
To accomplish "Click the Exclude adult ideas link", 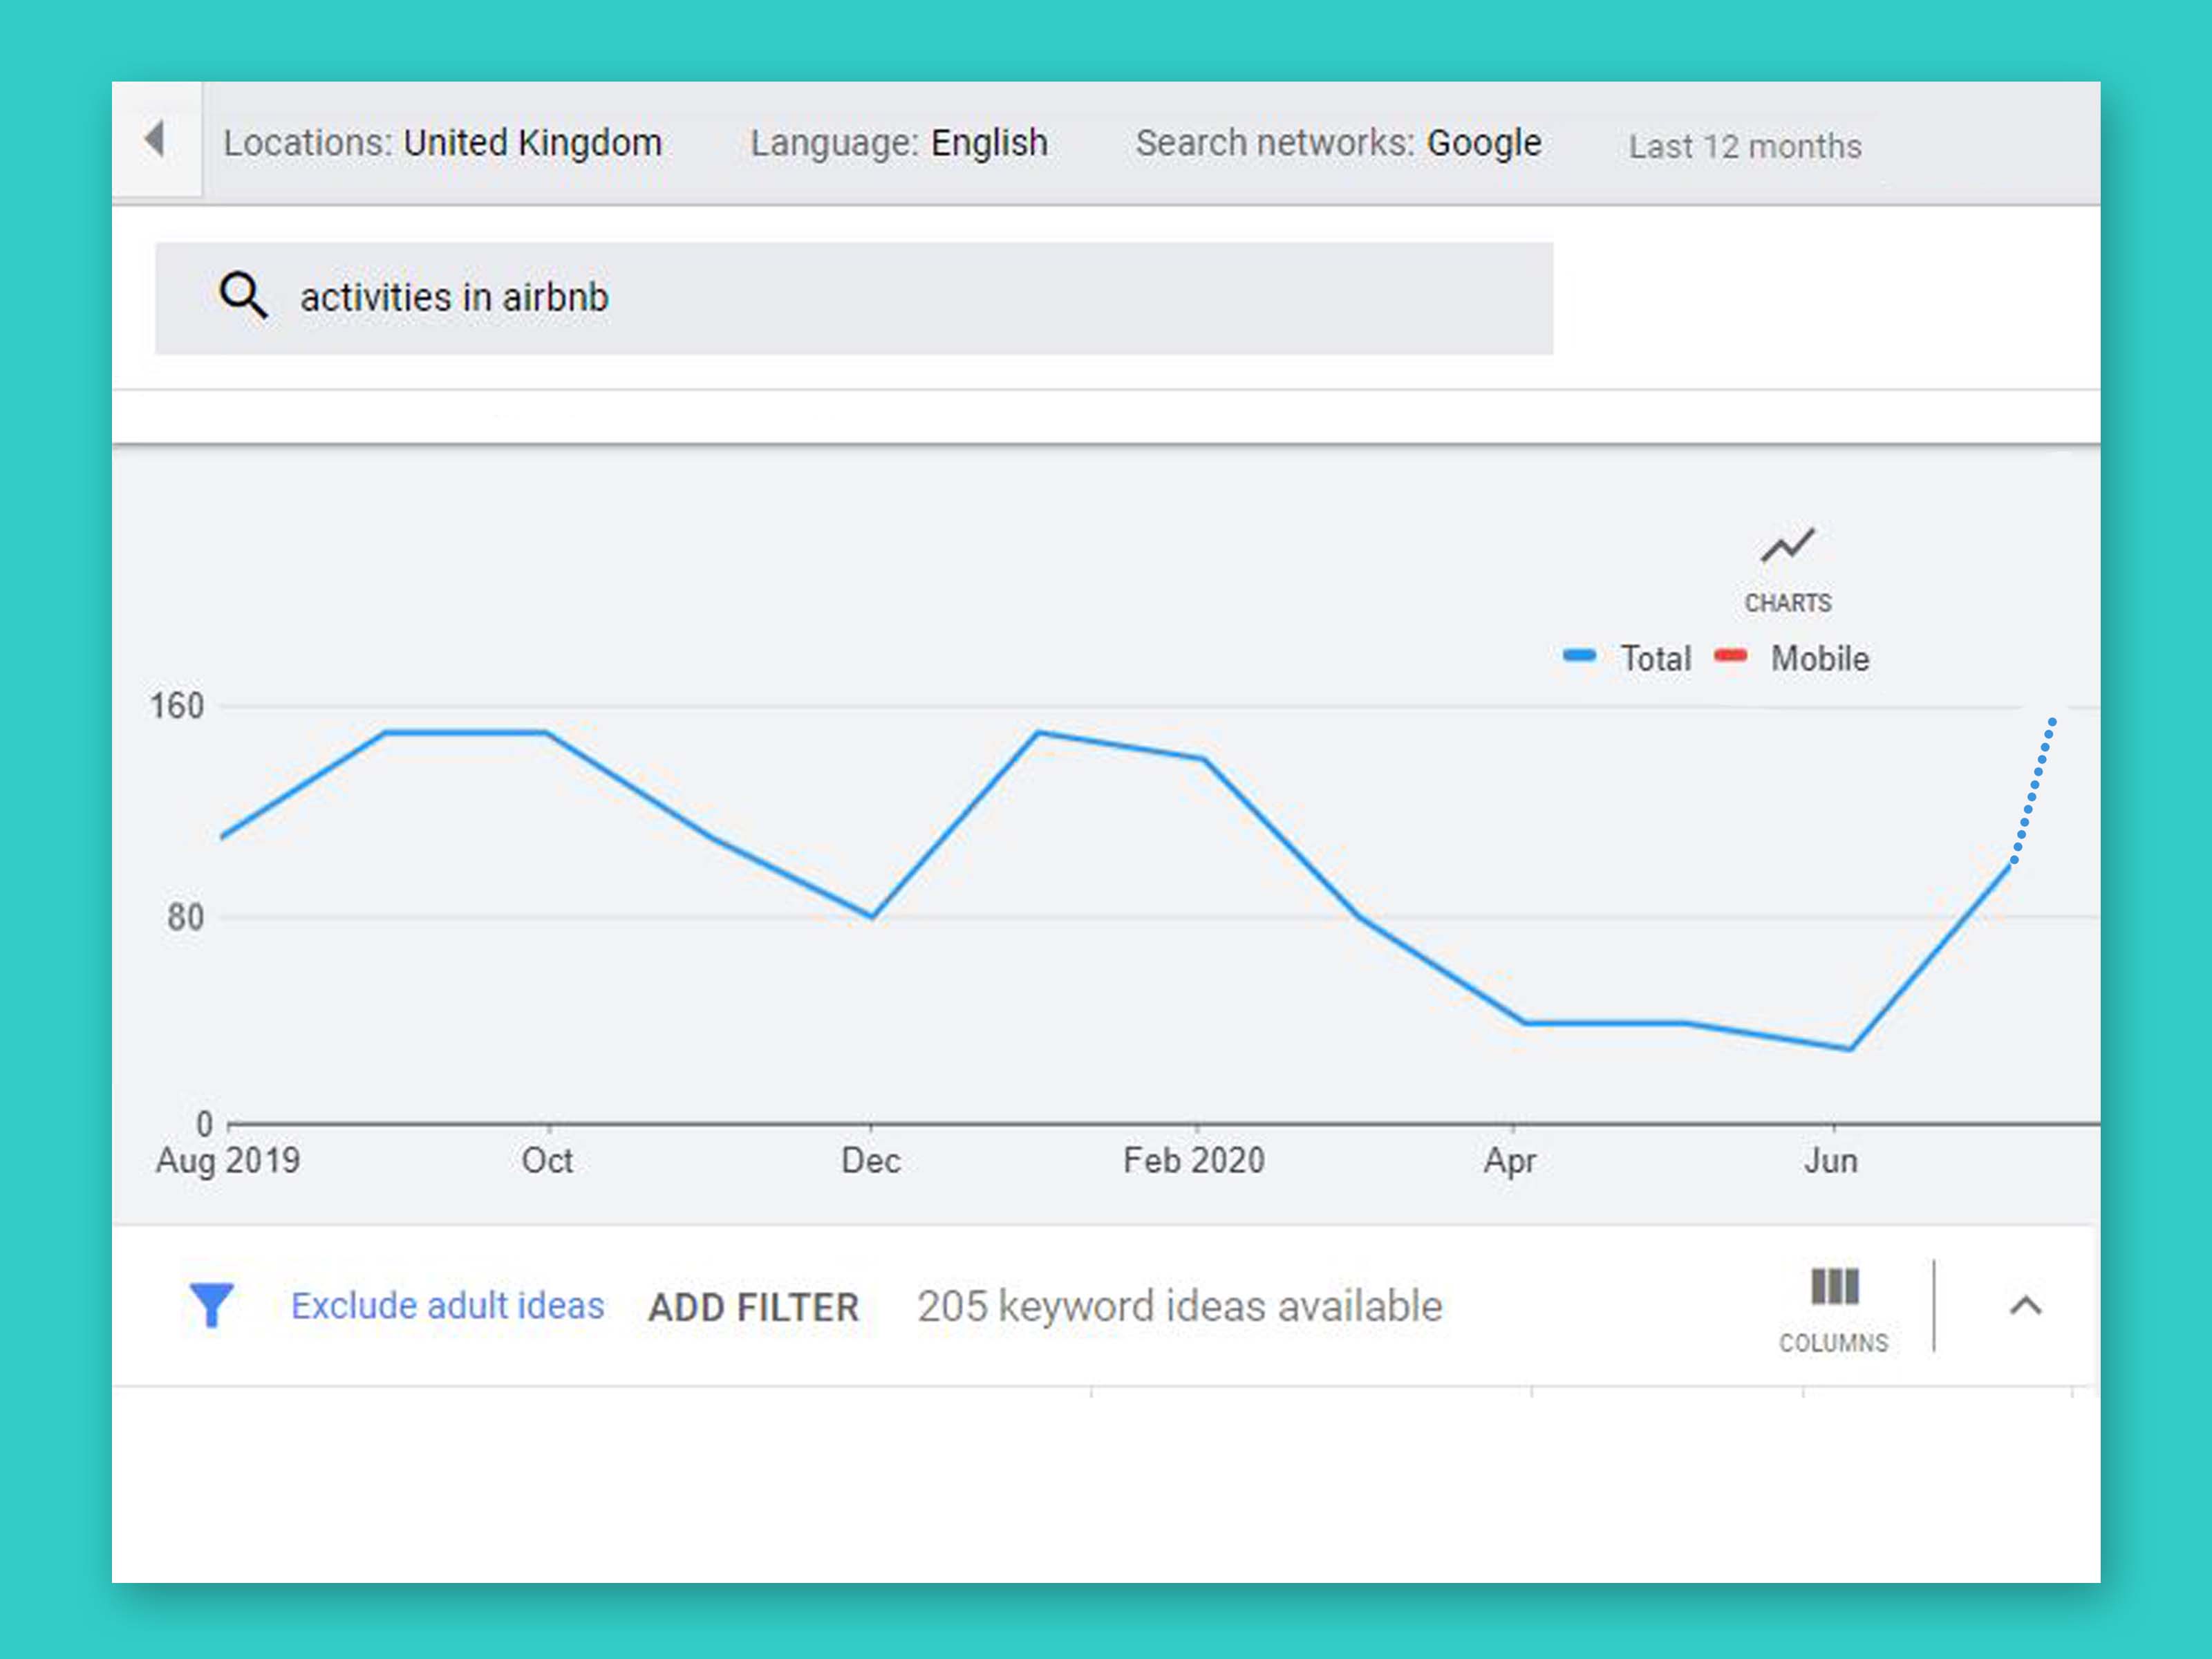I will click(447, 1305).
